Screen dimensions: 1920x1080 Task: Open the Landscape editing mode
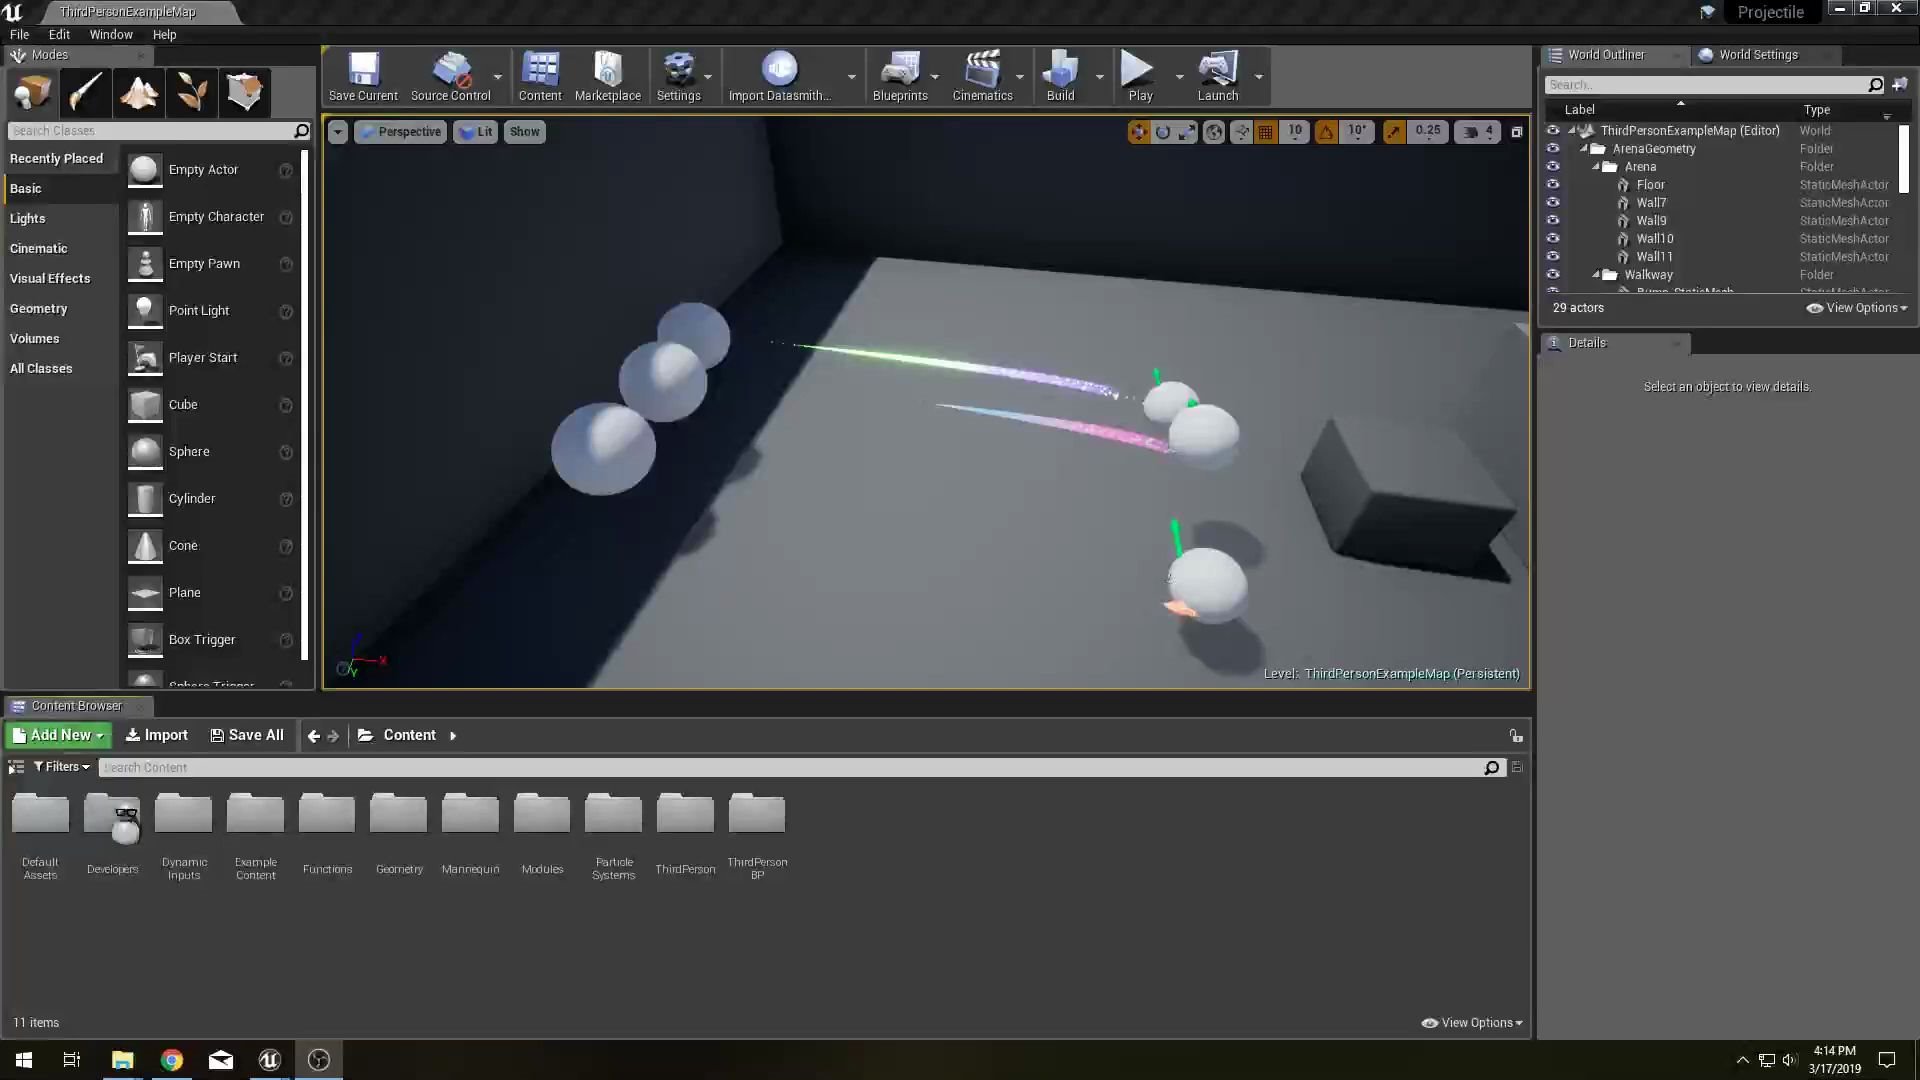pyautogui.click(x=138, y=92)
